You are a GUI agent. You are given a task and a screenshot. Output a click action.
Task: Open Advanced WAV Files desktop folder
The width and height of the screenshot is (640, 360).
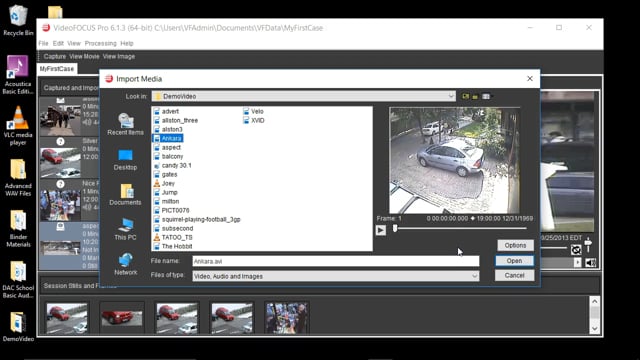pyautogui.click(x=18, y=178)
